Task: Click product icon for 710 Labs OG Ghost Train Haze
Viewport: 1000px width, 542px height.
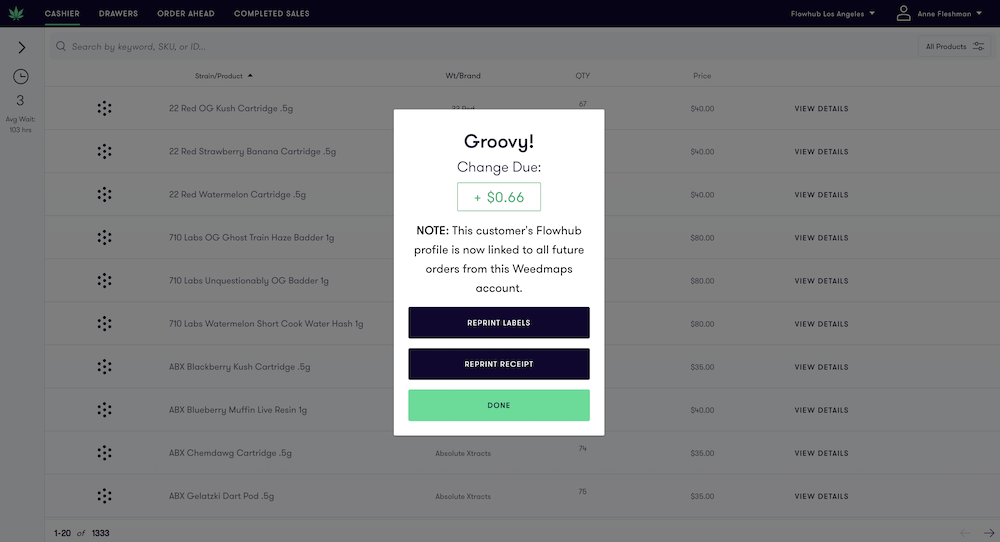Action: [105, 238]
